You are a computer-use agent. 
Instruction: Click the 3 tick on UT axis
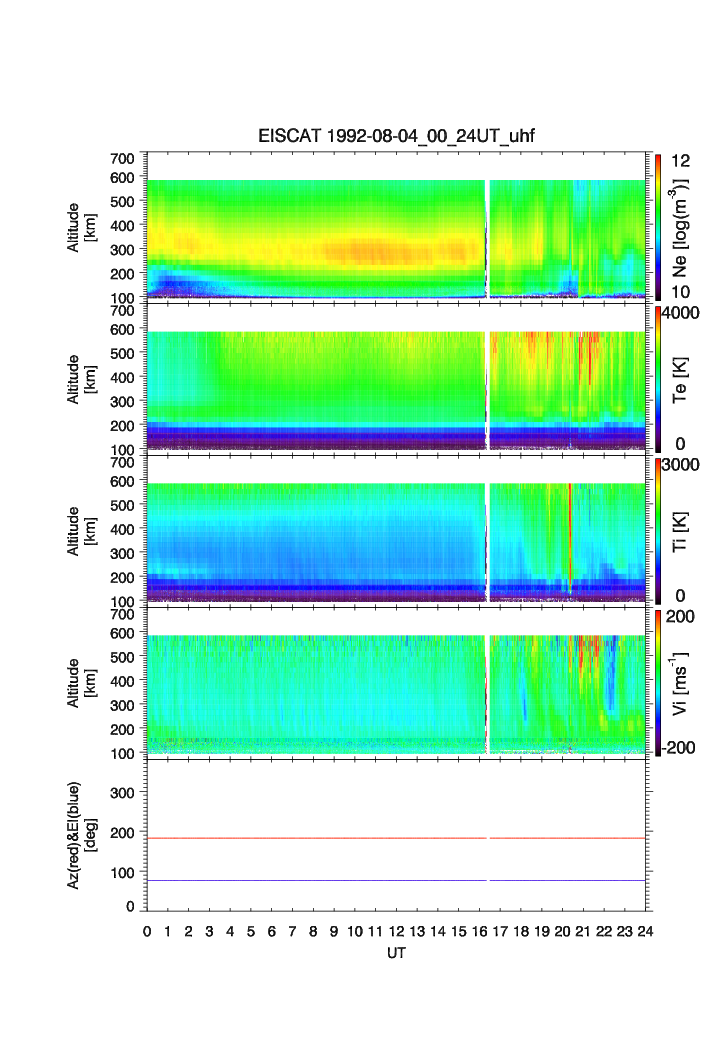click(x=210, y=931)
